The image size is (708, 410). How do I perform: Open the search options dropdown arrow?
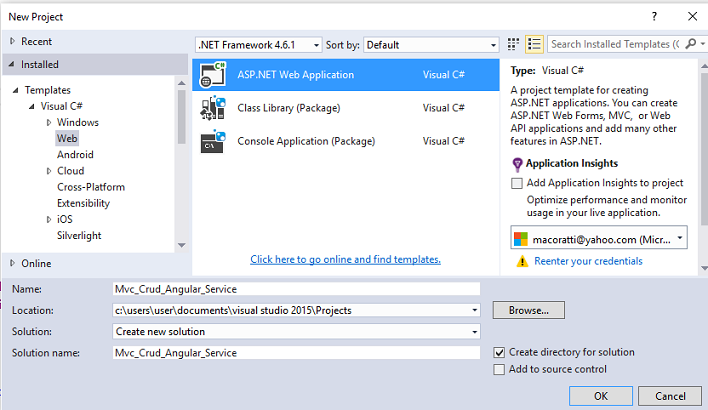[x=703, y=44]
